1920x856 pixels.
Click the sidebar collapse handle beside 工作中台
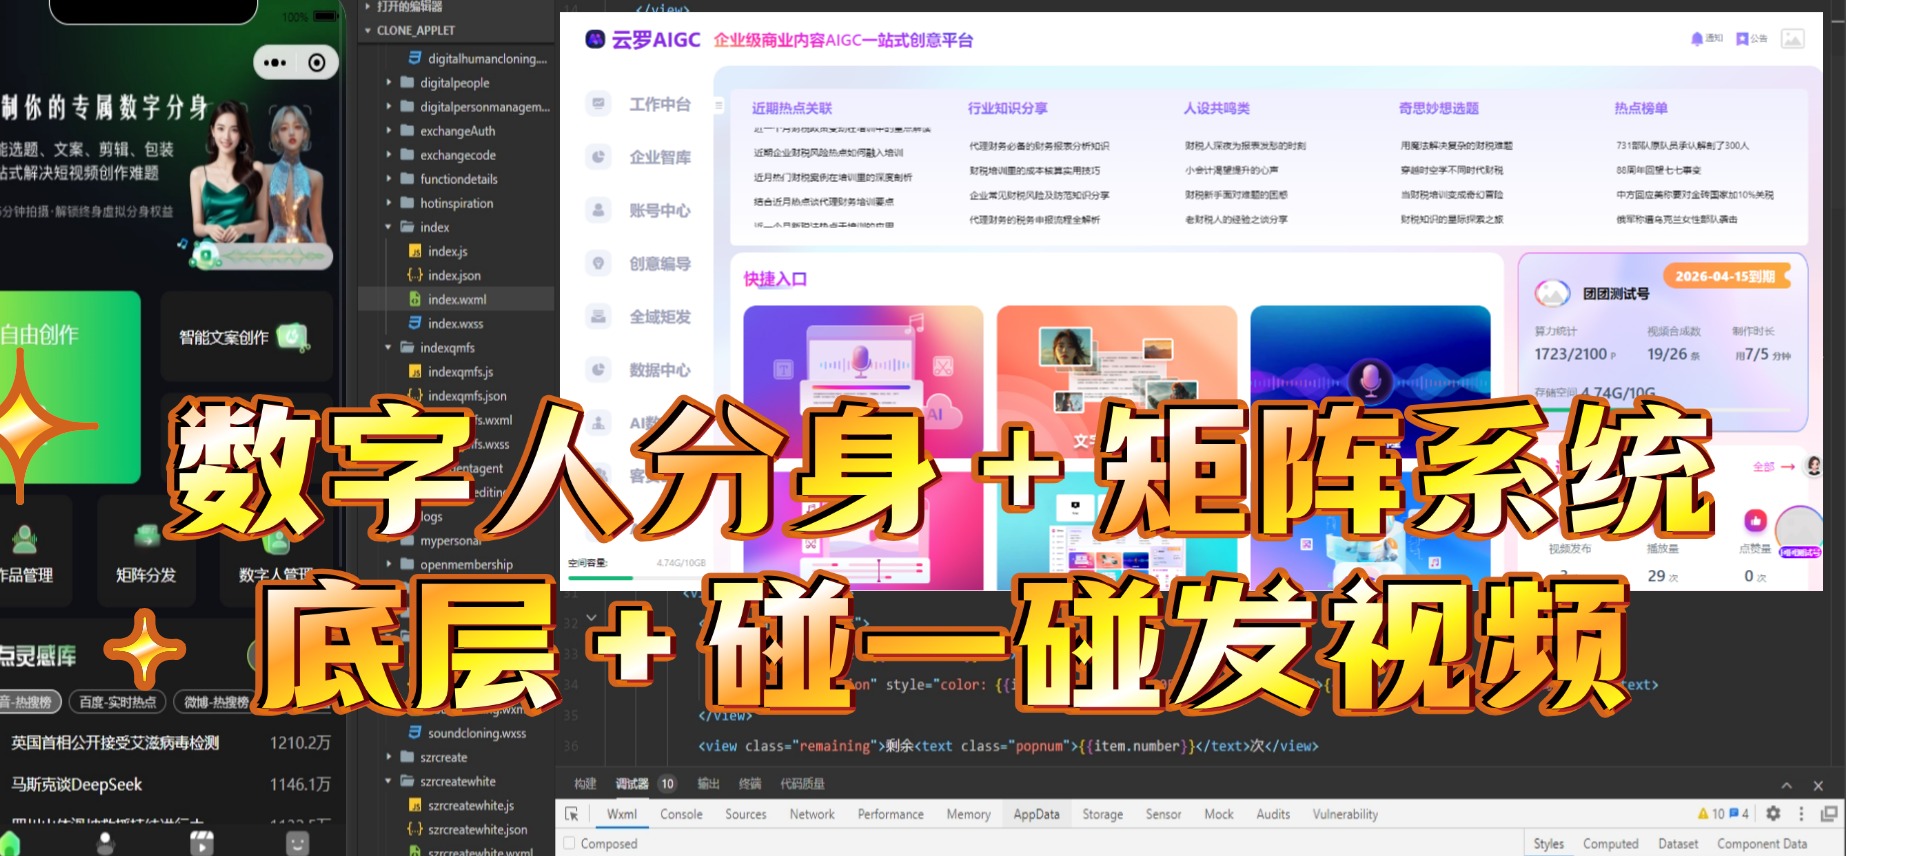tap(718, 104)
